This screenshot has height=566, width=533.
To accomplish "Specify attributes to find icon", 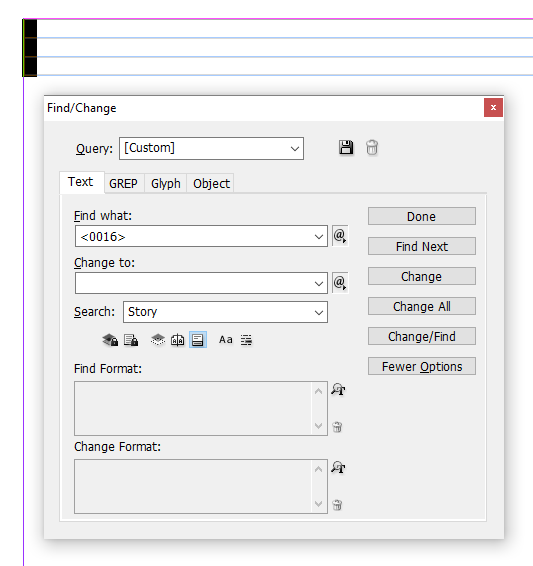I will (338, 389).
